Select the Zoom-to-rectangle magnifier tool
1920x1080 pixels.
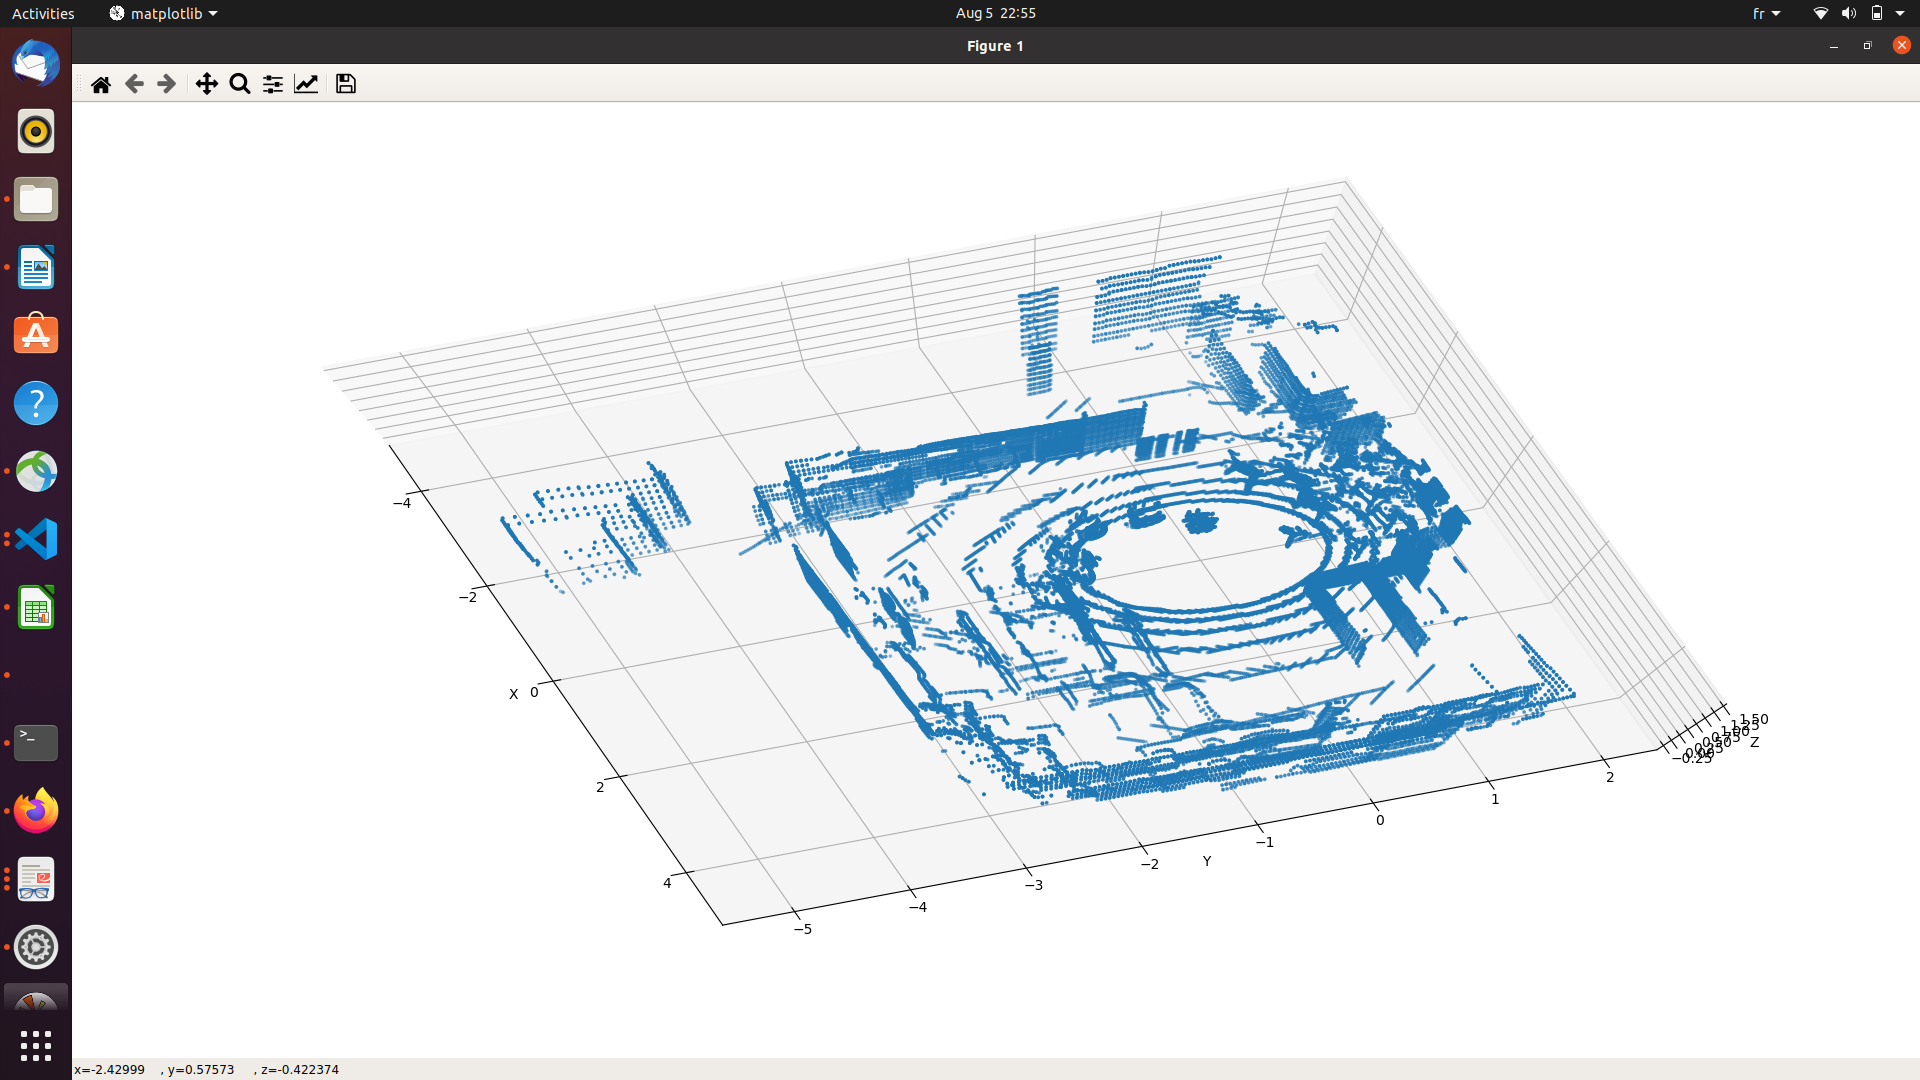click(239, 84)
